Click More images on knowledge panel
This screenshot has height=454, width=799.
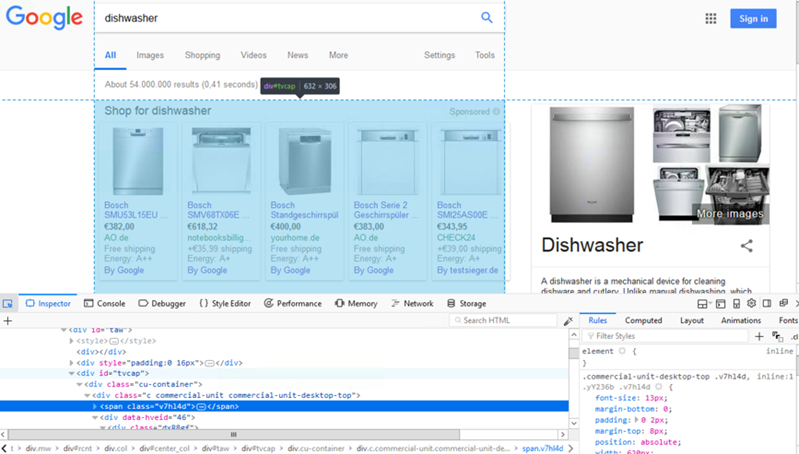(x=730, y=213)
